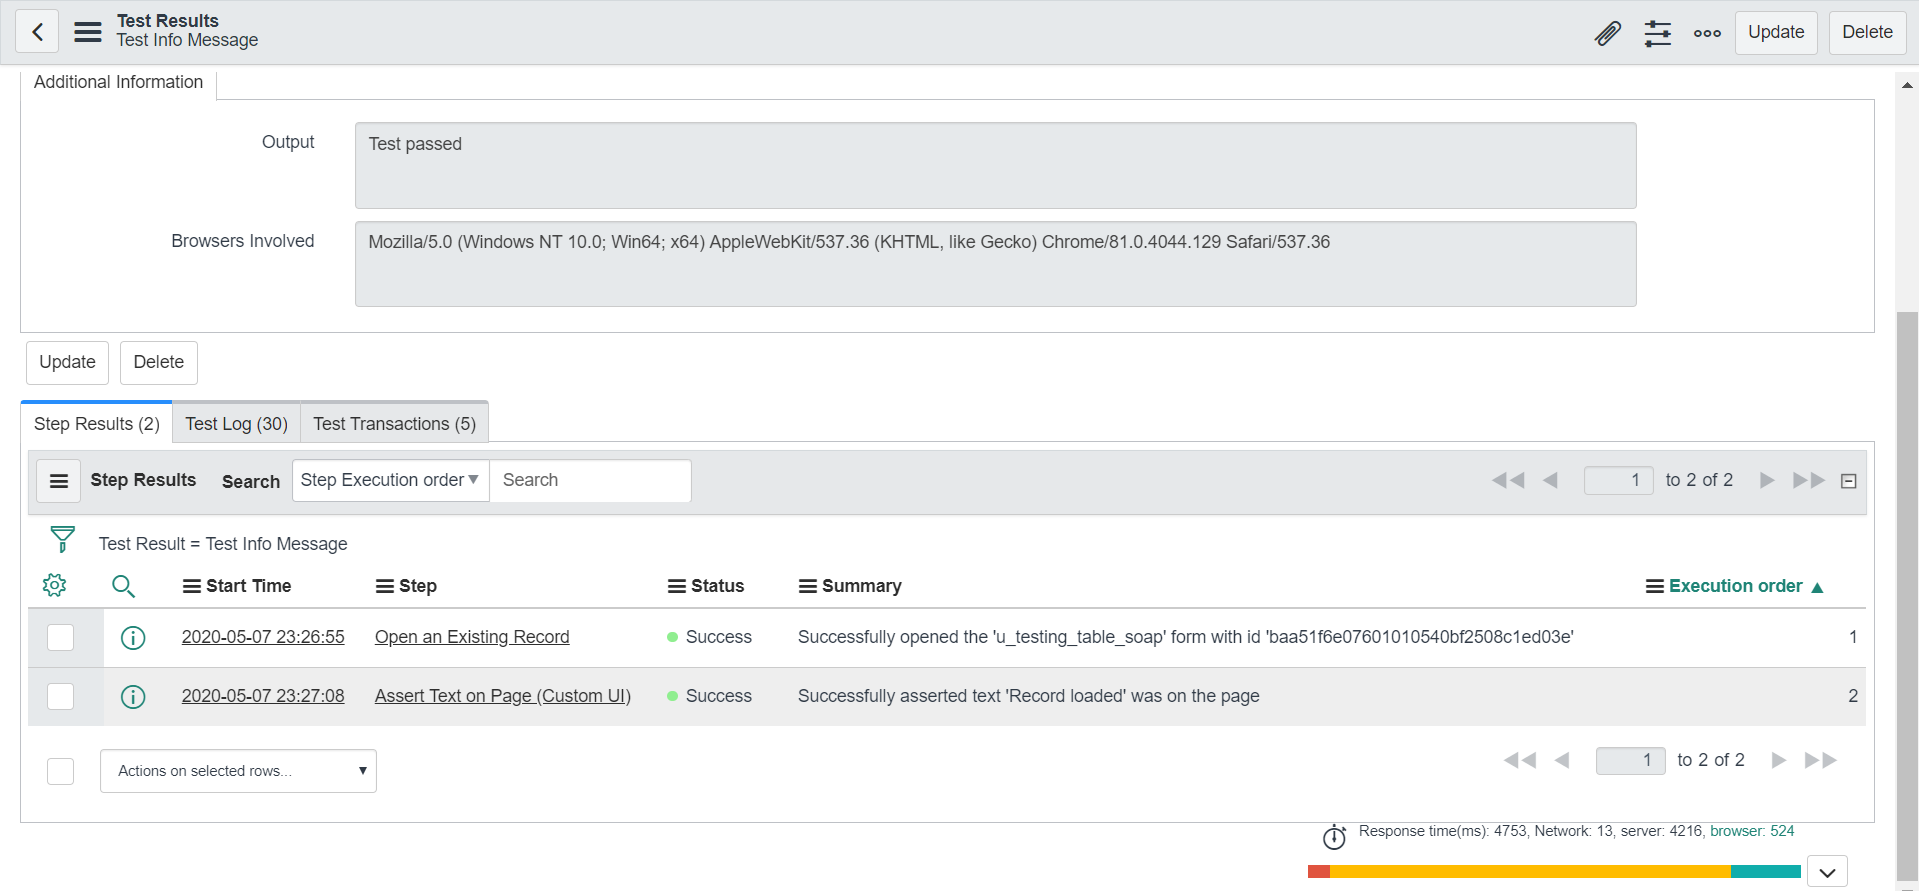Open the Step Results list hamburger menu
Viewport: 1919px width, 891px height.
(x=59, y=481)
